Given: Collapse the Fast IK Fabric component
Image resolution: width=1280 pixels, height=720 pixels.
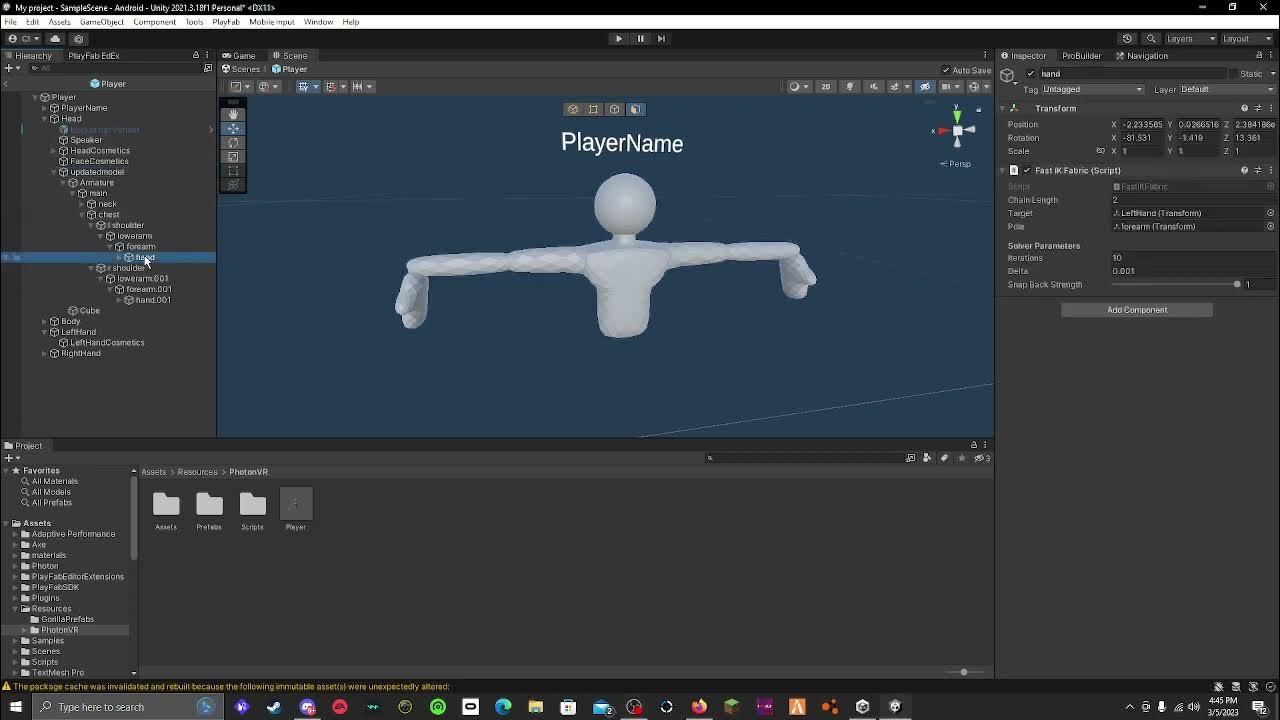Looking at the screenshot, I should pos(1002,170).
